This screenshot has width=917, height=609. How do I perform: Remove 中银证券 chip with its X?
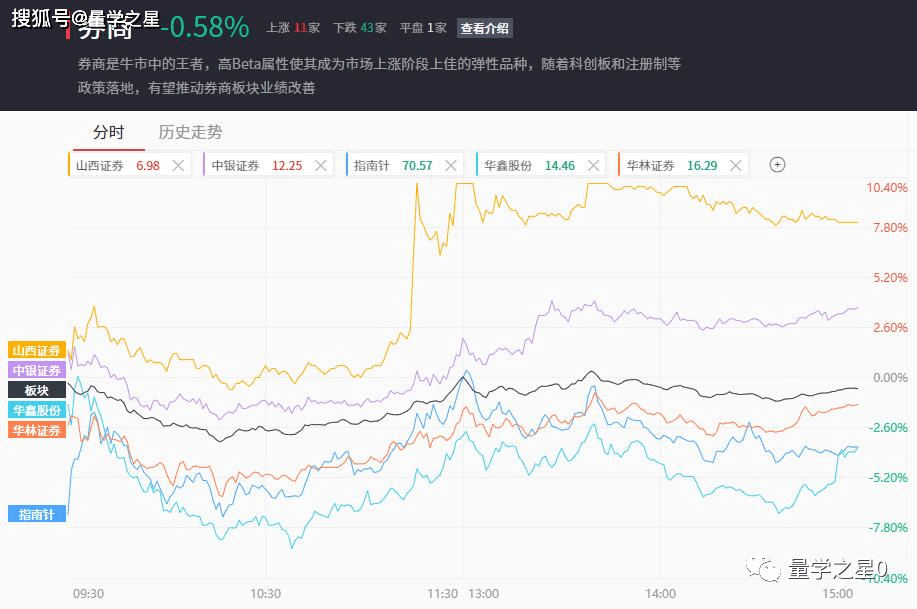coord(321,166)
